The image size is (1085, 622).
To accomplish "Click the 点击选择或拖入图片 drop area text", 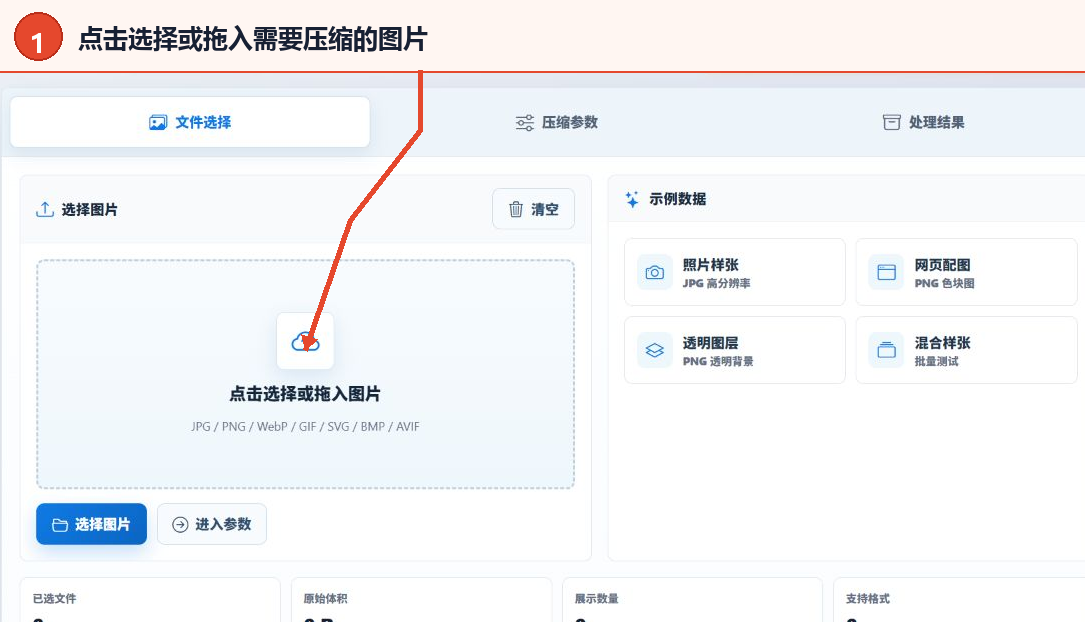I will (305, 394).
